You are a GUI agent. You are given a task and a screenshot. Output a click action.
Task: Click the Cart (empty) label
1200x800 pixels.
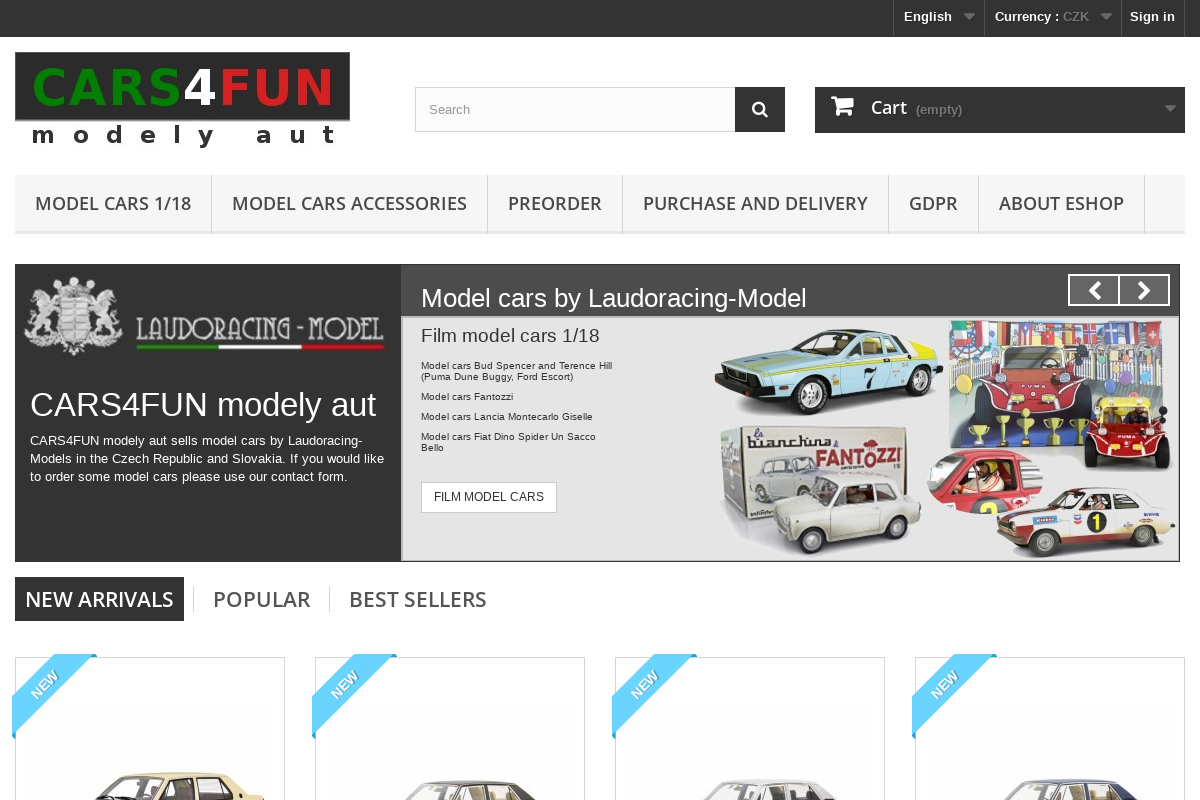tap(916, 108)
